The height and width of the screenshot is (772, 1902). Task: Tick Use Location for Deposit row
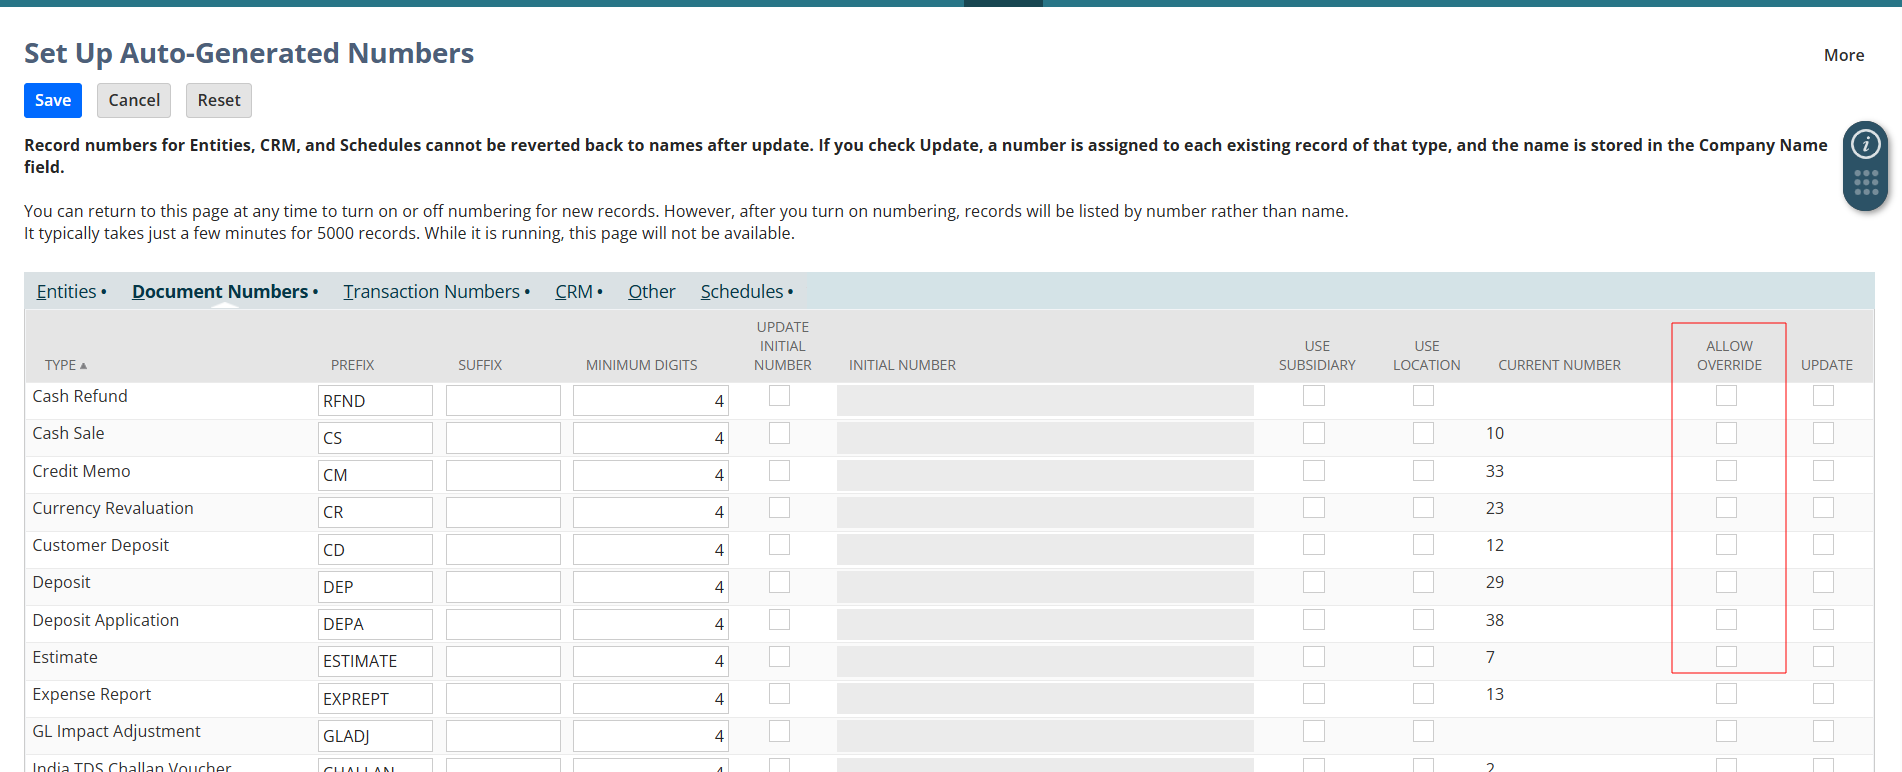coord(1423,582)
